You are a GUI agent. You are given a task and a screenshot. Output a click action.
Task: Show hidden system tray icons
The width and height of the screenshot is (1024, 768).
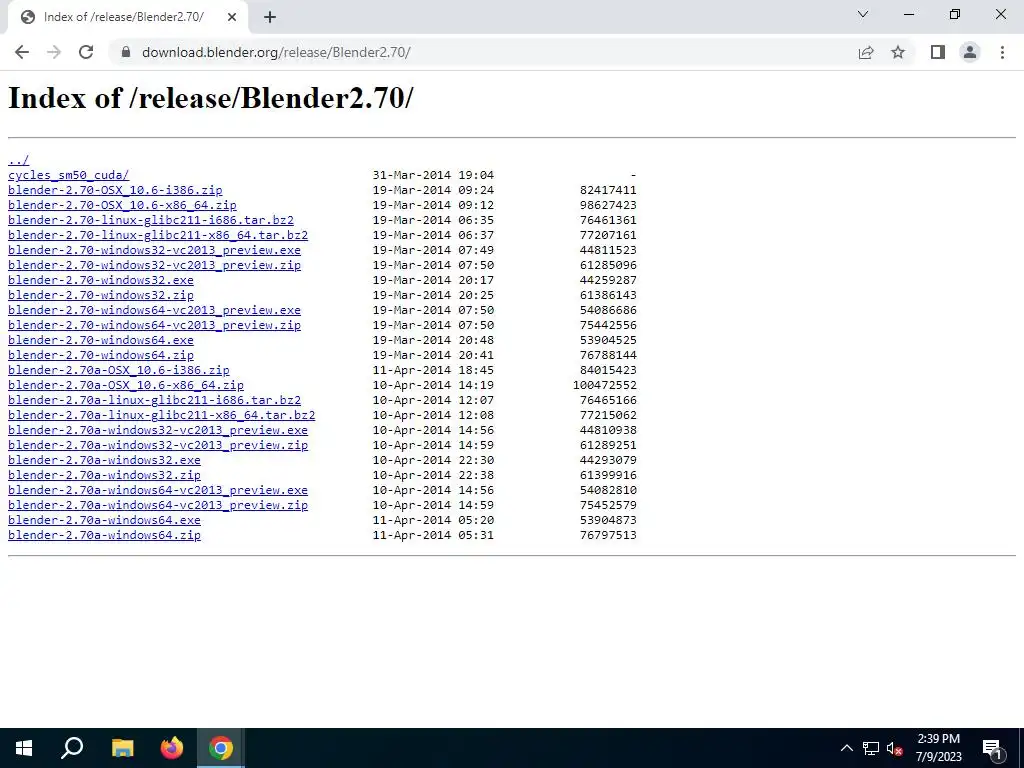tap(846, 748)
